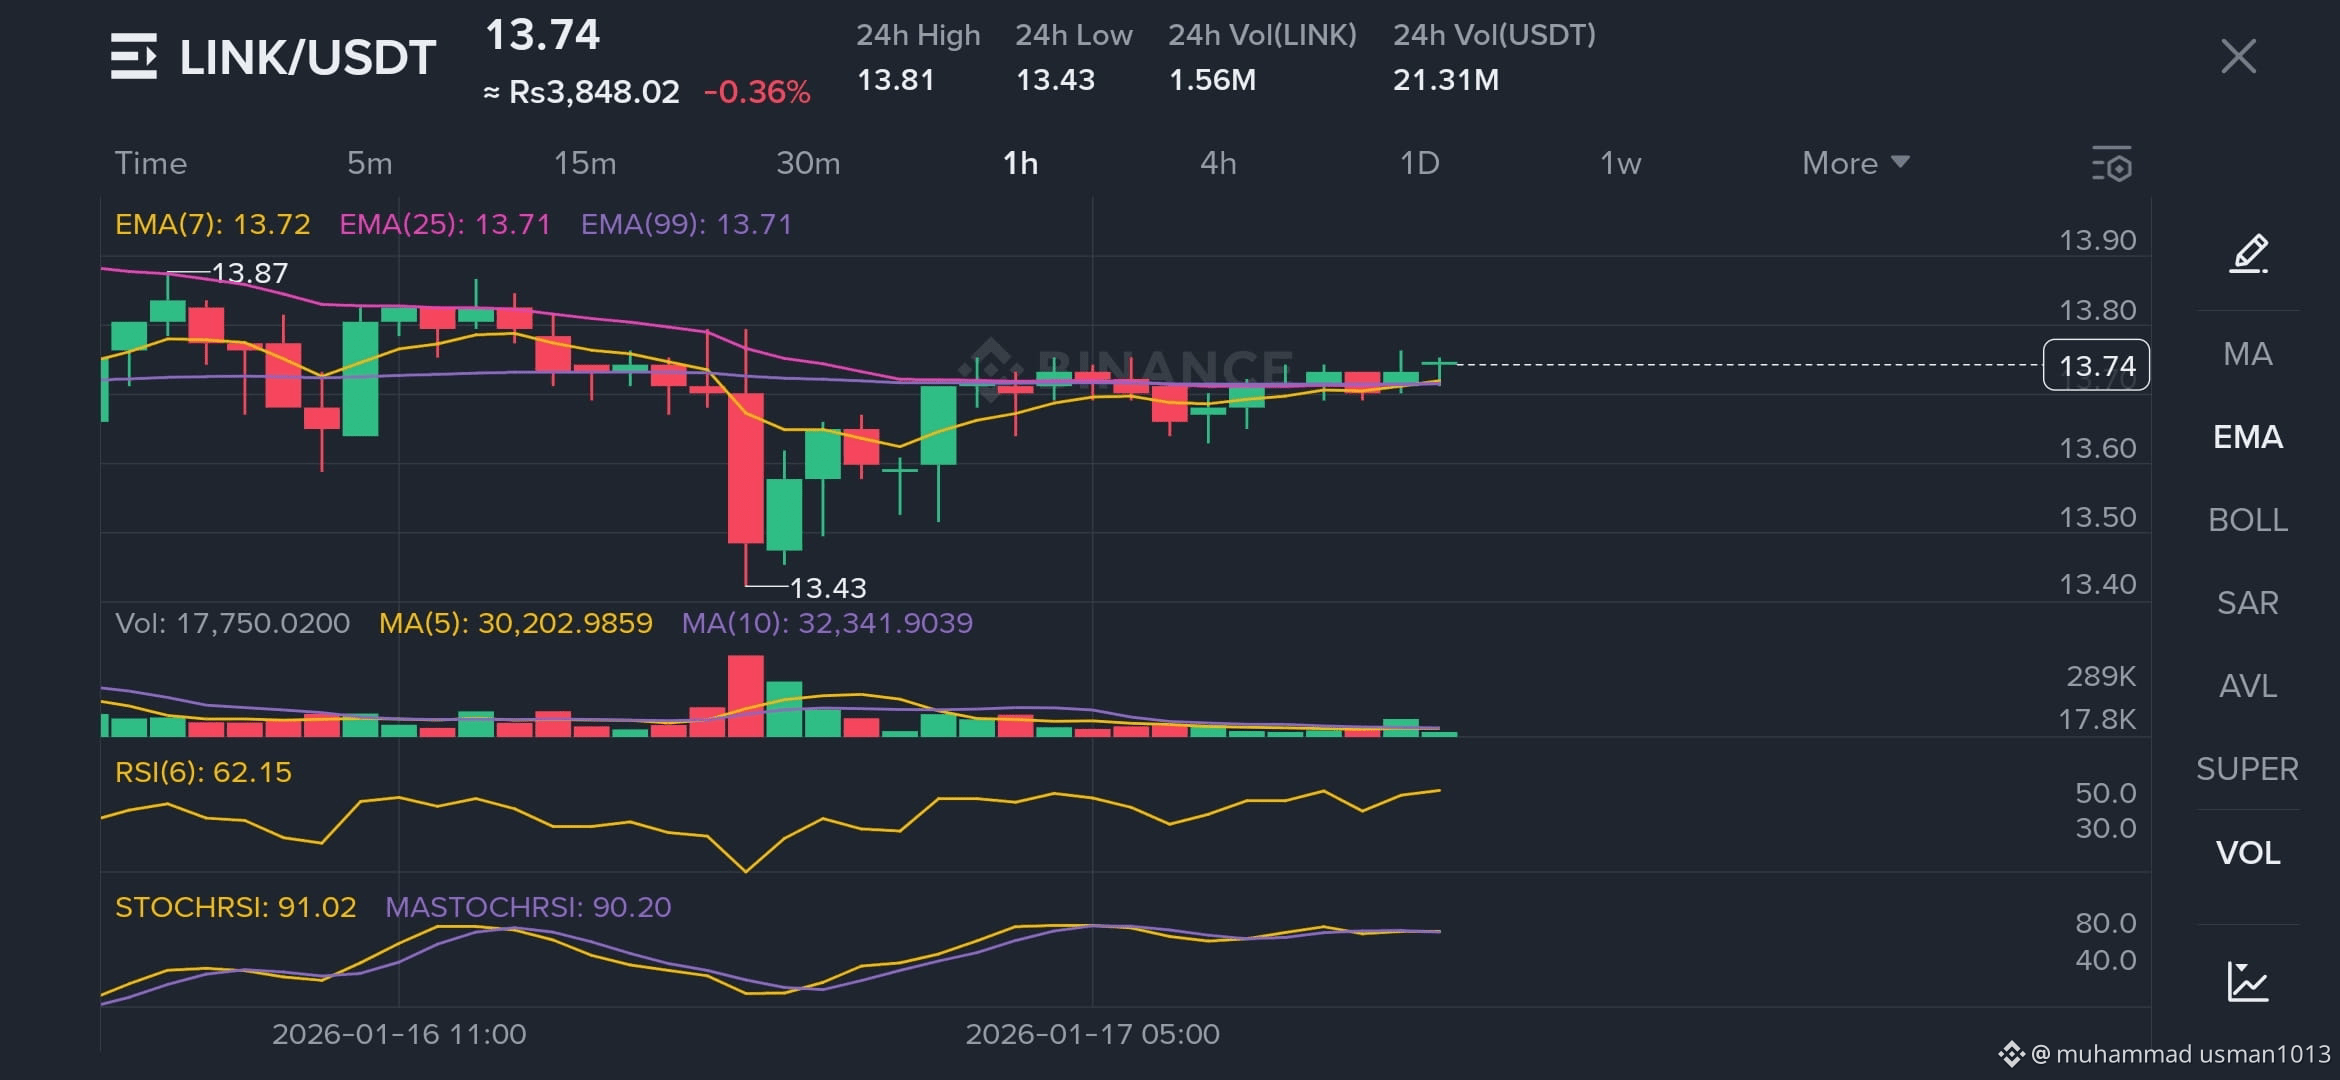Toggle the AVL indicator
This screenshot has width=2340, height=1080.
[x=2248, y=686]
